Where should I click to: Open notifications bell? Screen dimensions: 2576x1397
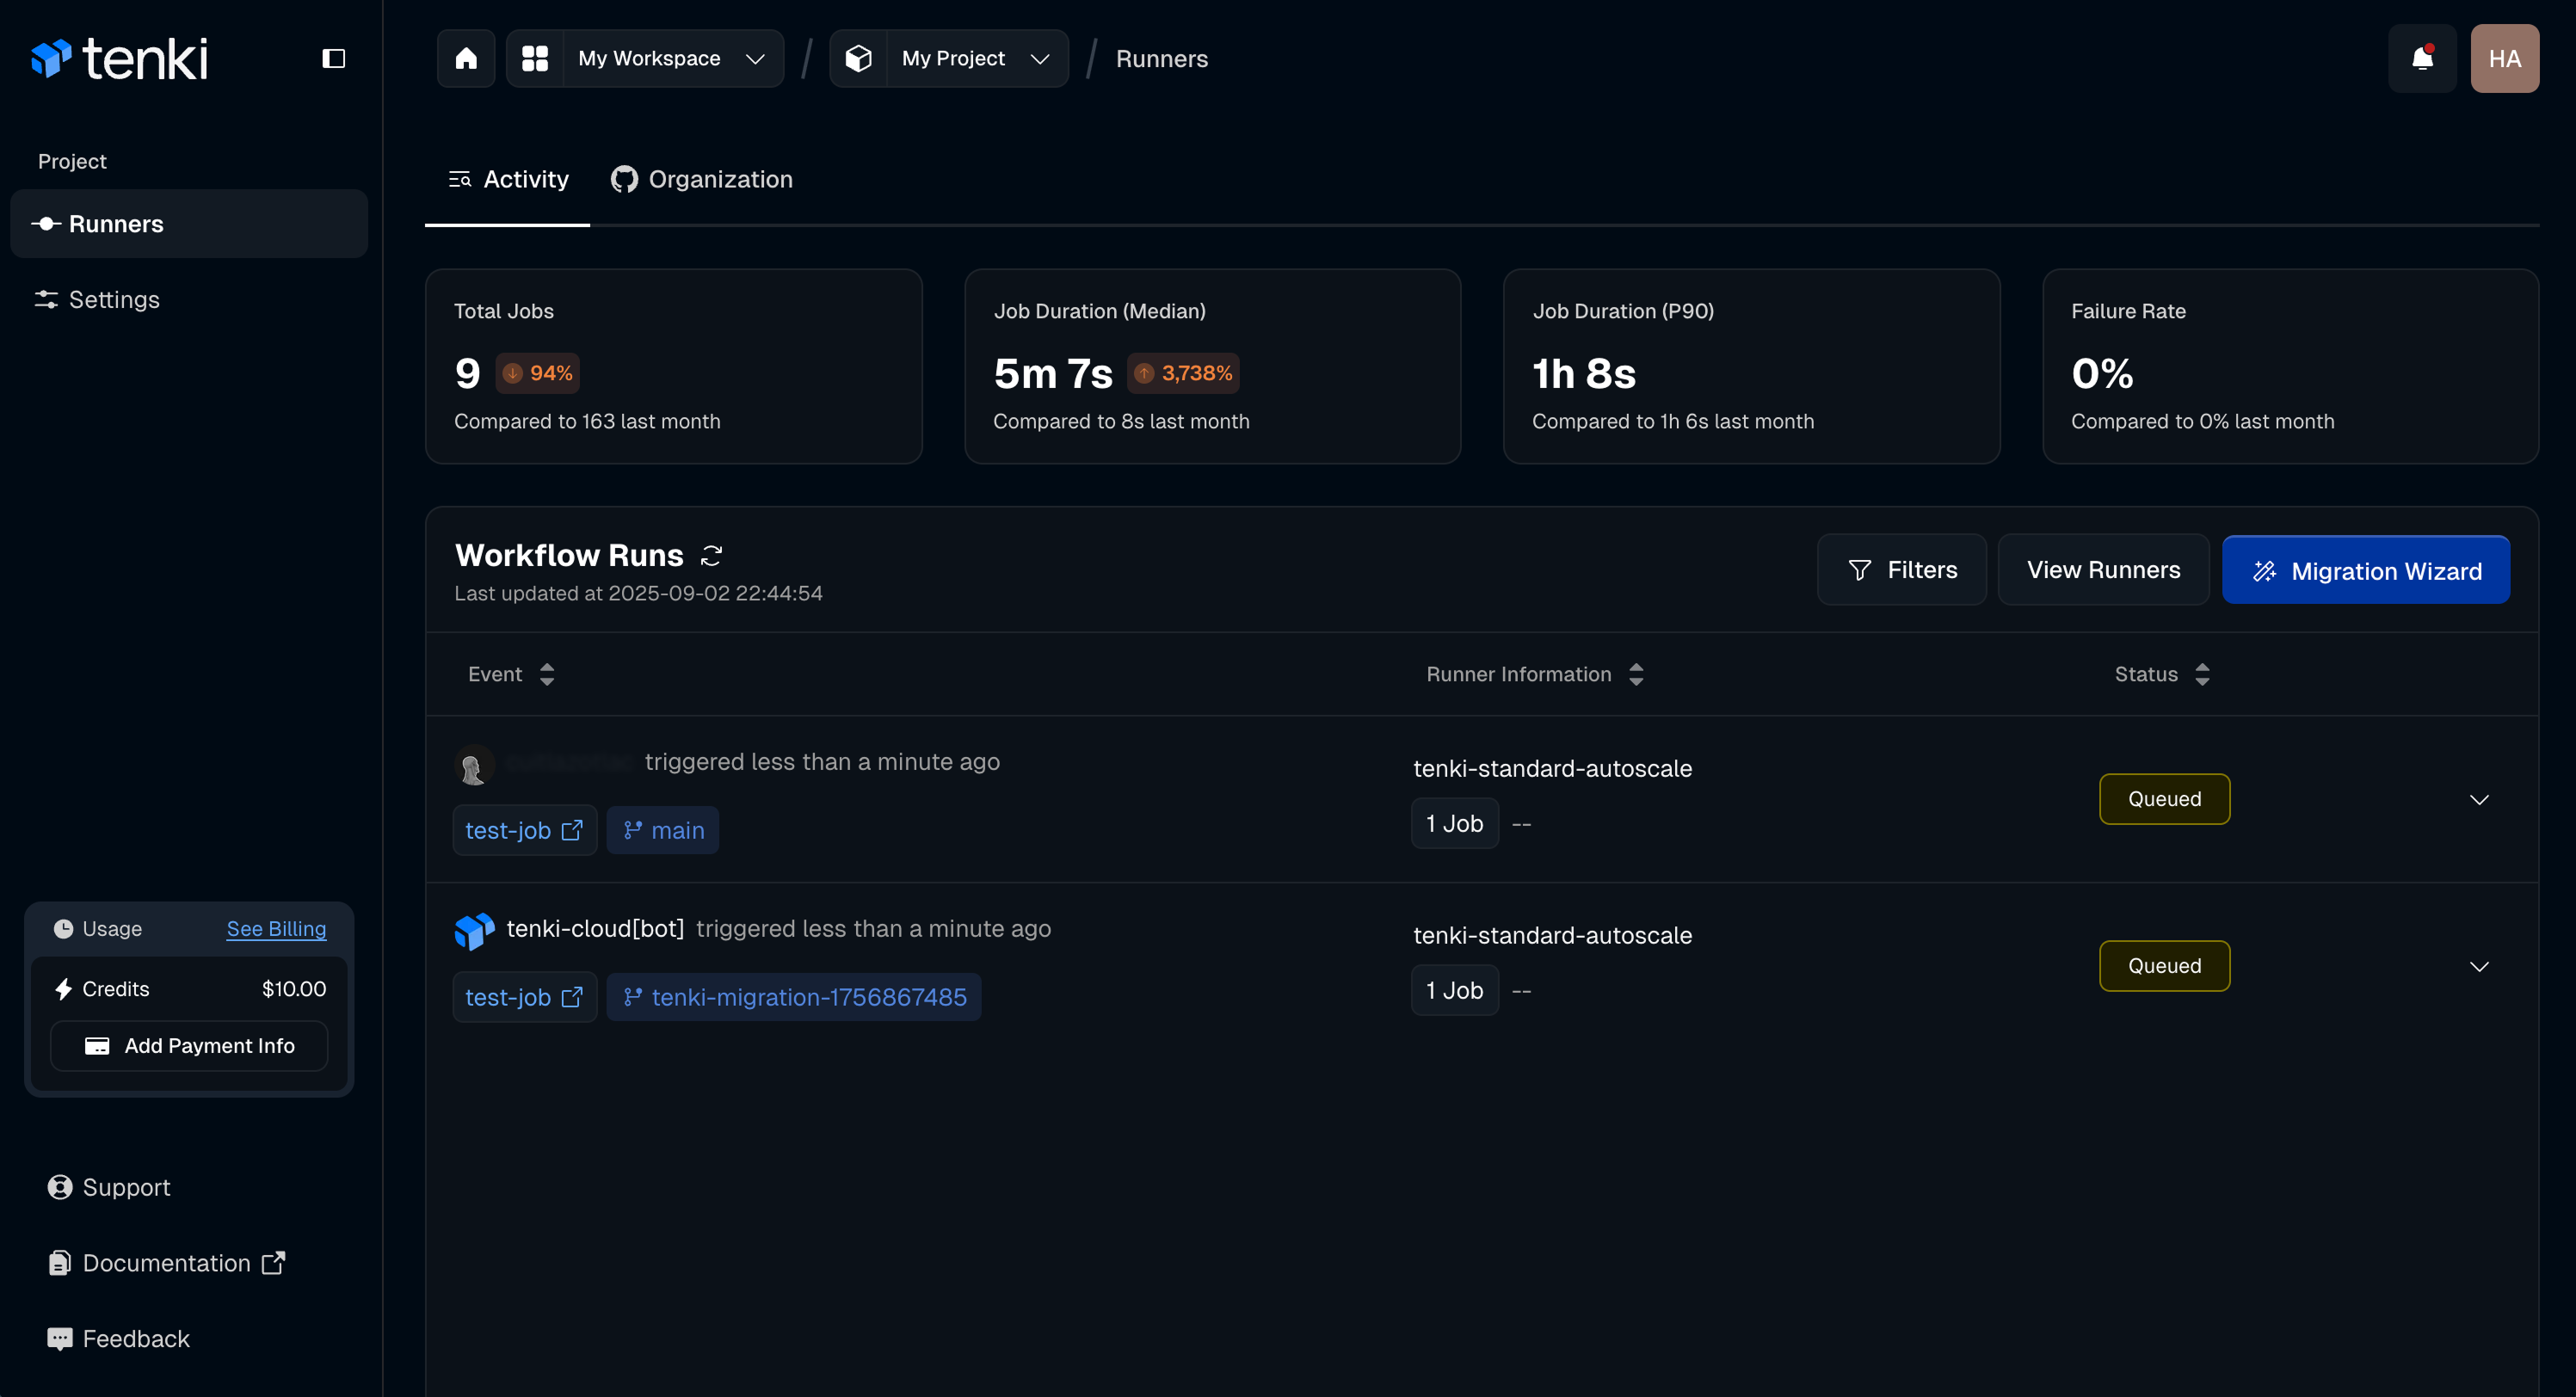point(2421,58)
